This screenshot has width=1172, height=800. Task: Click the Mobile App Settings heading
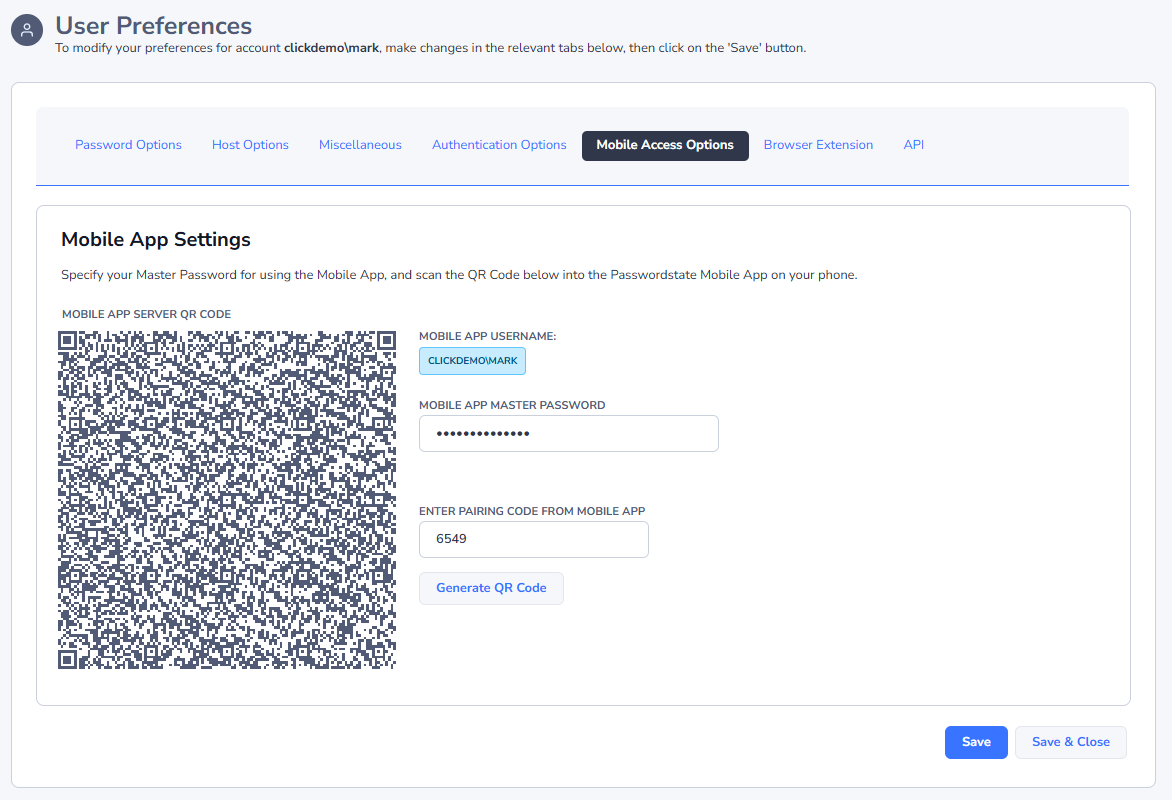pyautogui.click(x=155, y=239)
